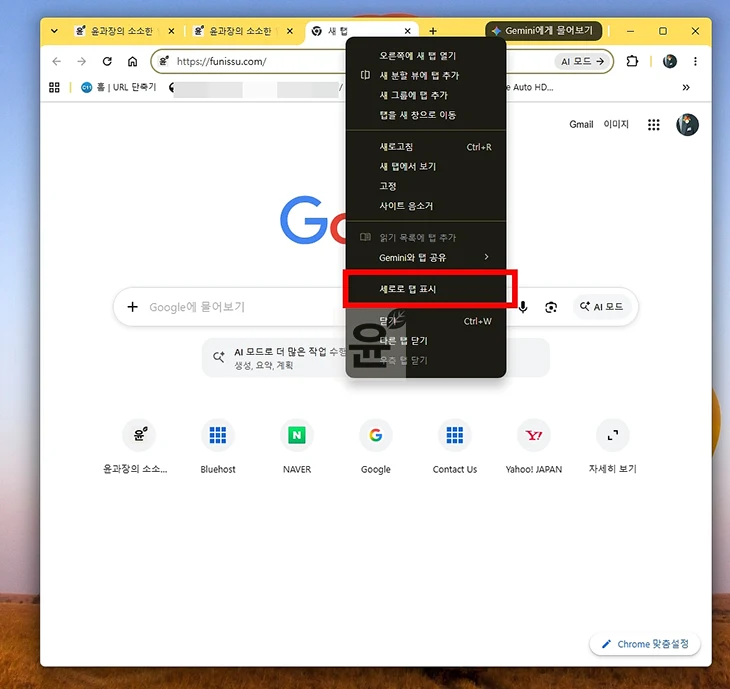Select 탭을 새 창으로 이동
Screen dimensions: 730x689
pyautogui.click(x=426, y=115)
